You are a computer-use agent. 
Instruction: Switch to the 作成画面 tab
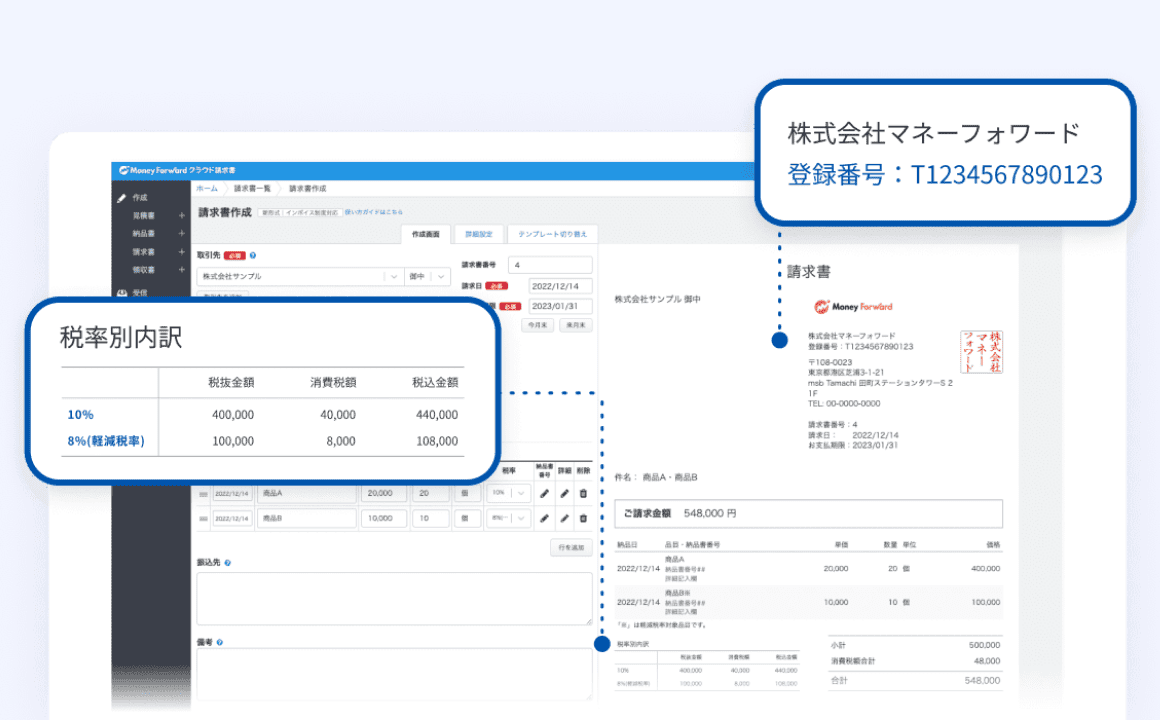coord(425,235)
